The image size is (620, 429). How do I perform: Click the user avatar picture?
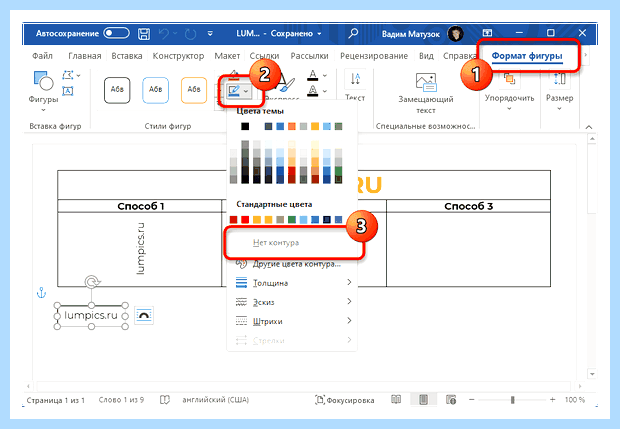[x=455, y=34]
